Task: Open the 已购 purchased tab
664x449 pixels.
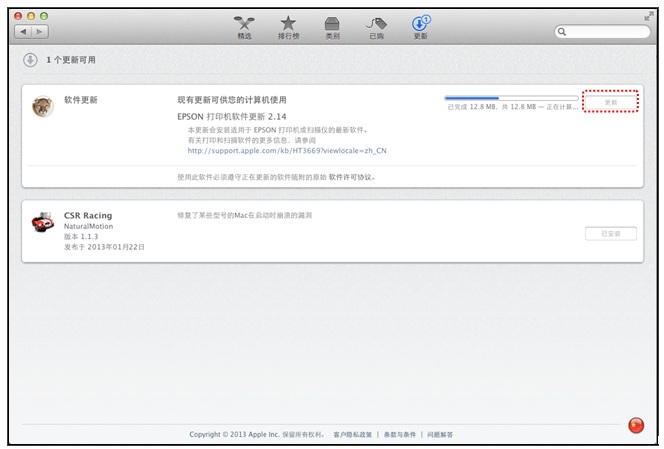Action: pos(376,28)
